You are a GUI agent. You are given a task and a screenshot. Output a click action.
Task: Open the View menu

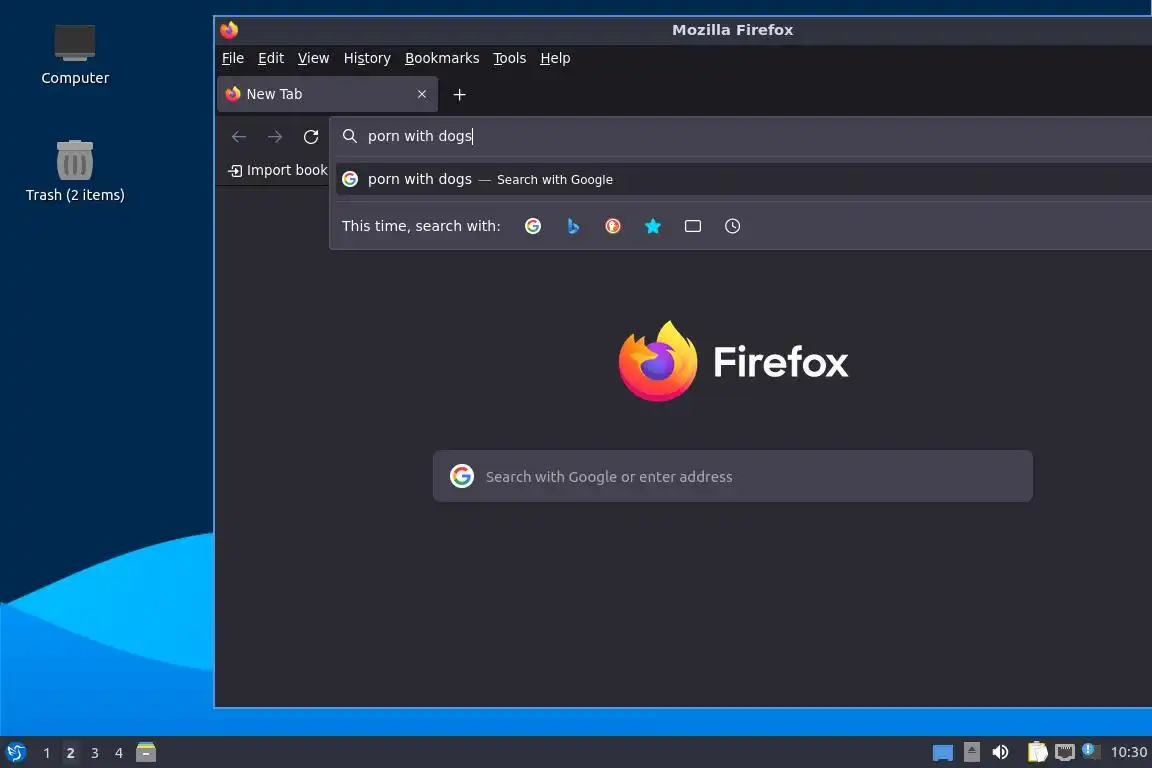tap(313, 58)
